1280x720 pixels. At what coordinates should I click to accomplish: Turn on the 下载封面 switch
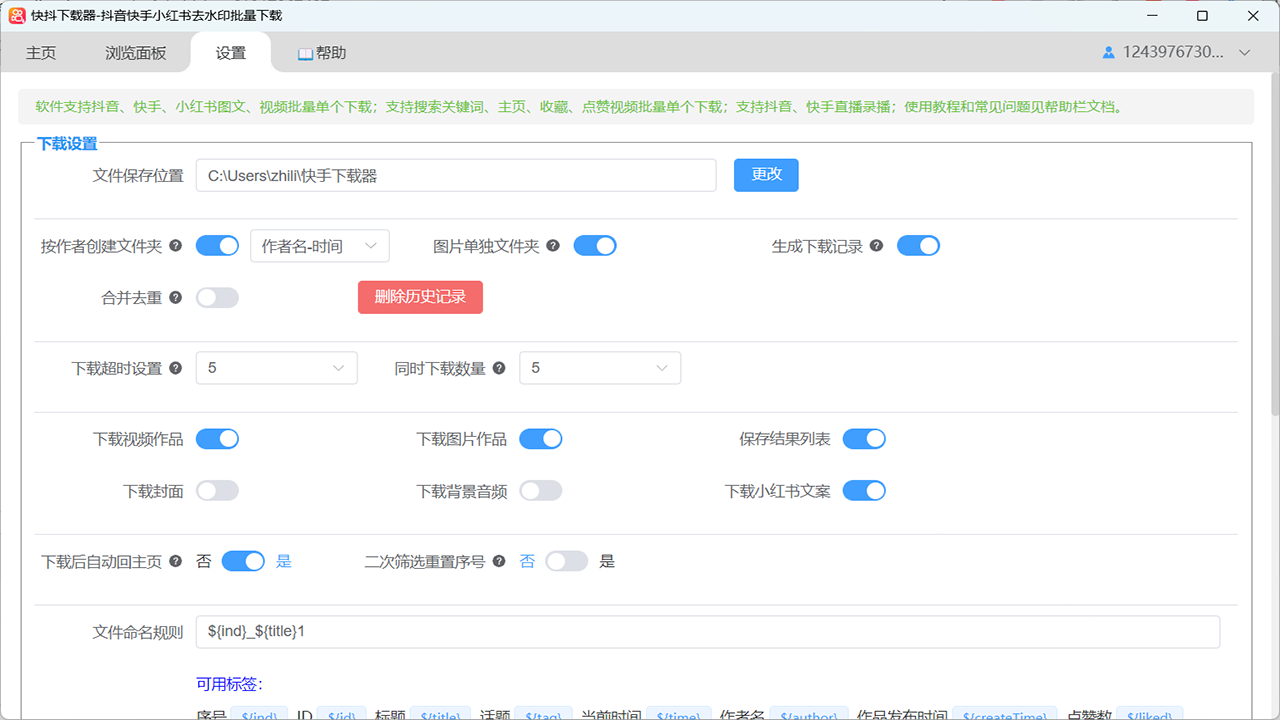[217, 490]
